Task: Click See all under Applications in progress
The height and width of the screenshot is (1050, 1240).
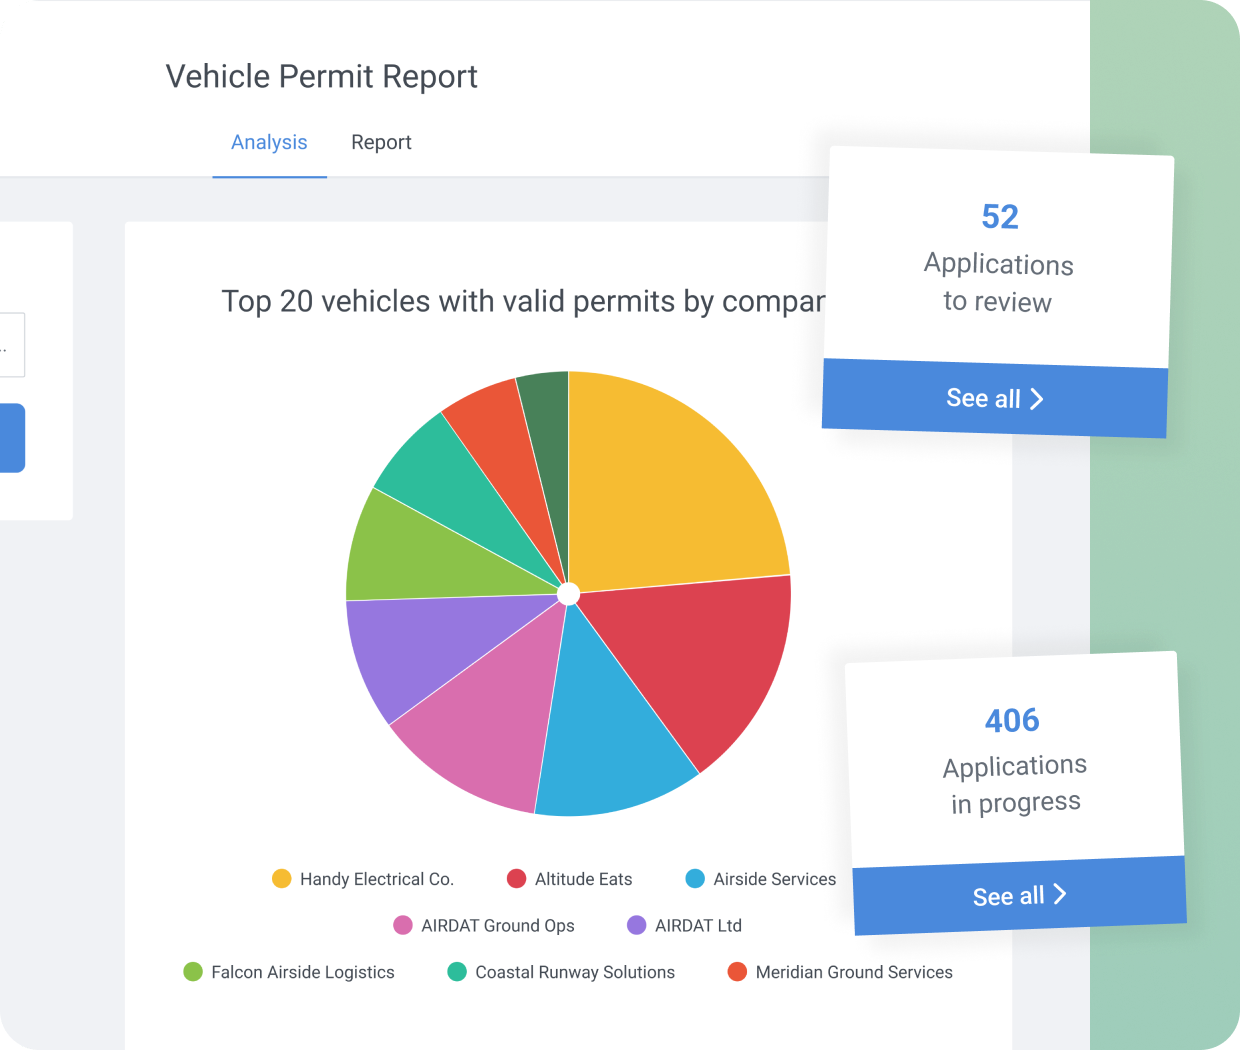Action: [1020, 895]
